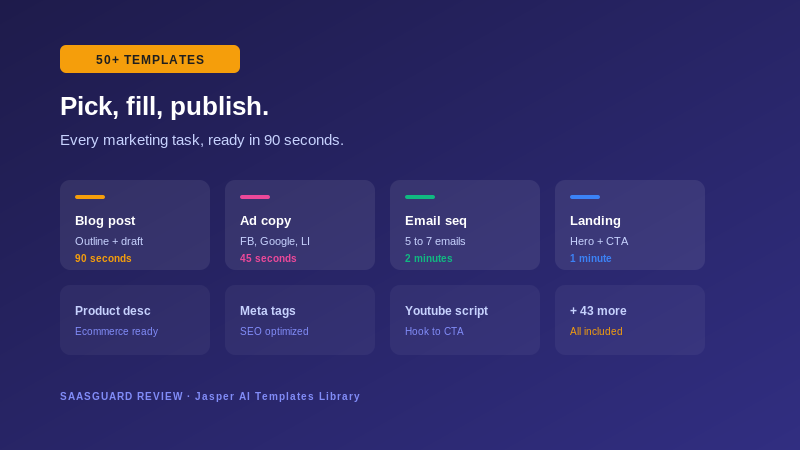Open the Product desc card

135,320
